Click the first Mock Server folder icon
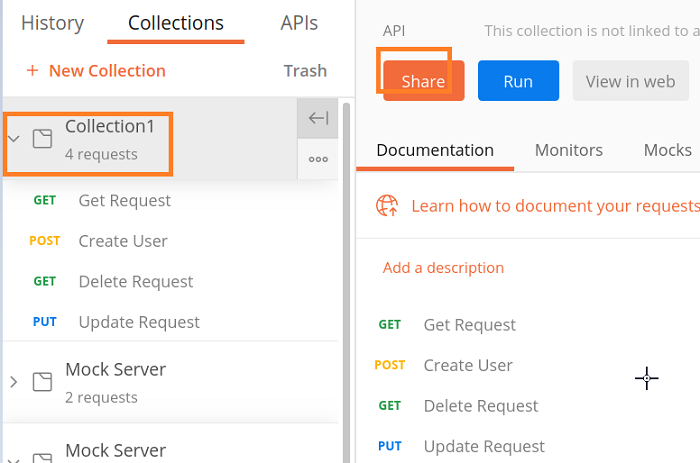 coord(42,381)
